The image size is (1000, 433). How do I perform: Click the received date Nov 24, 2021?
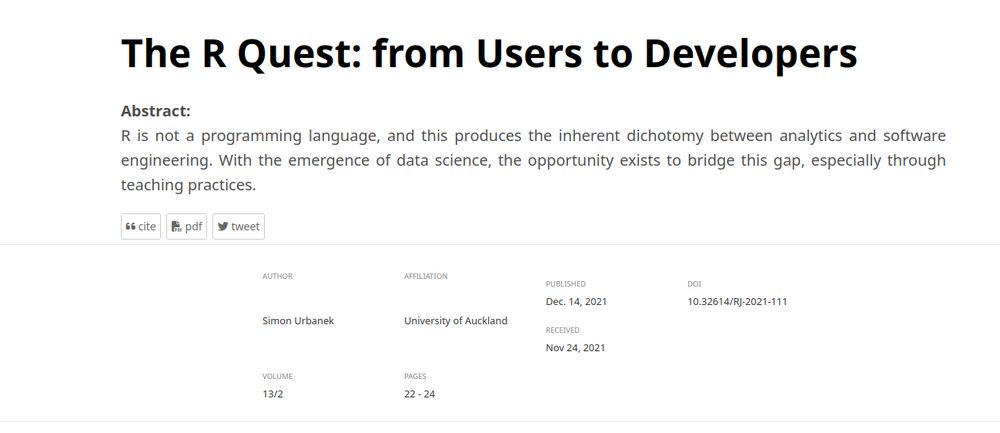(x=575, y=348)
